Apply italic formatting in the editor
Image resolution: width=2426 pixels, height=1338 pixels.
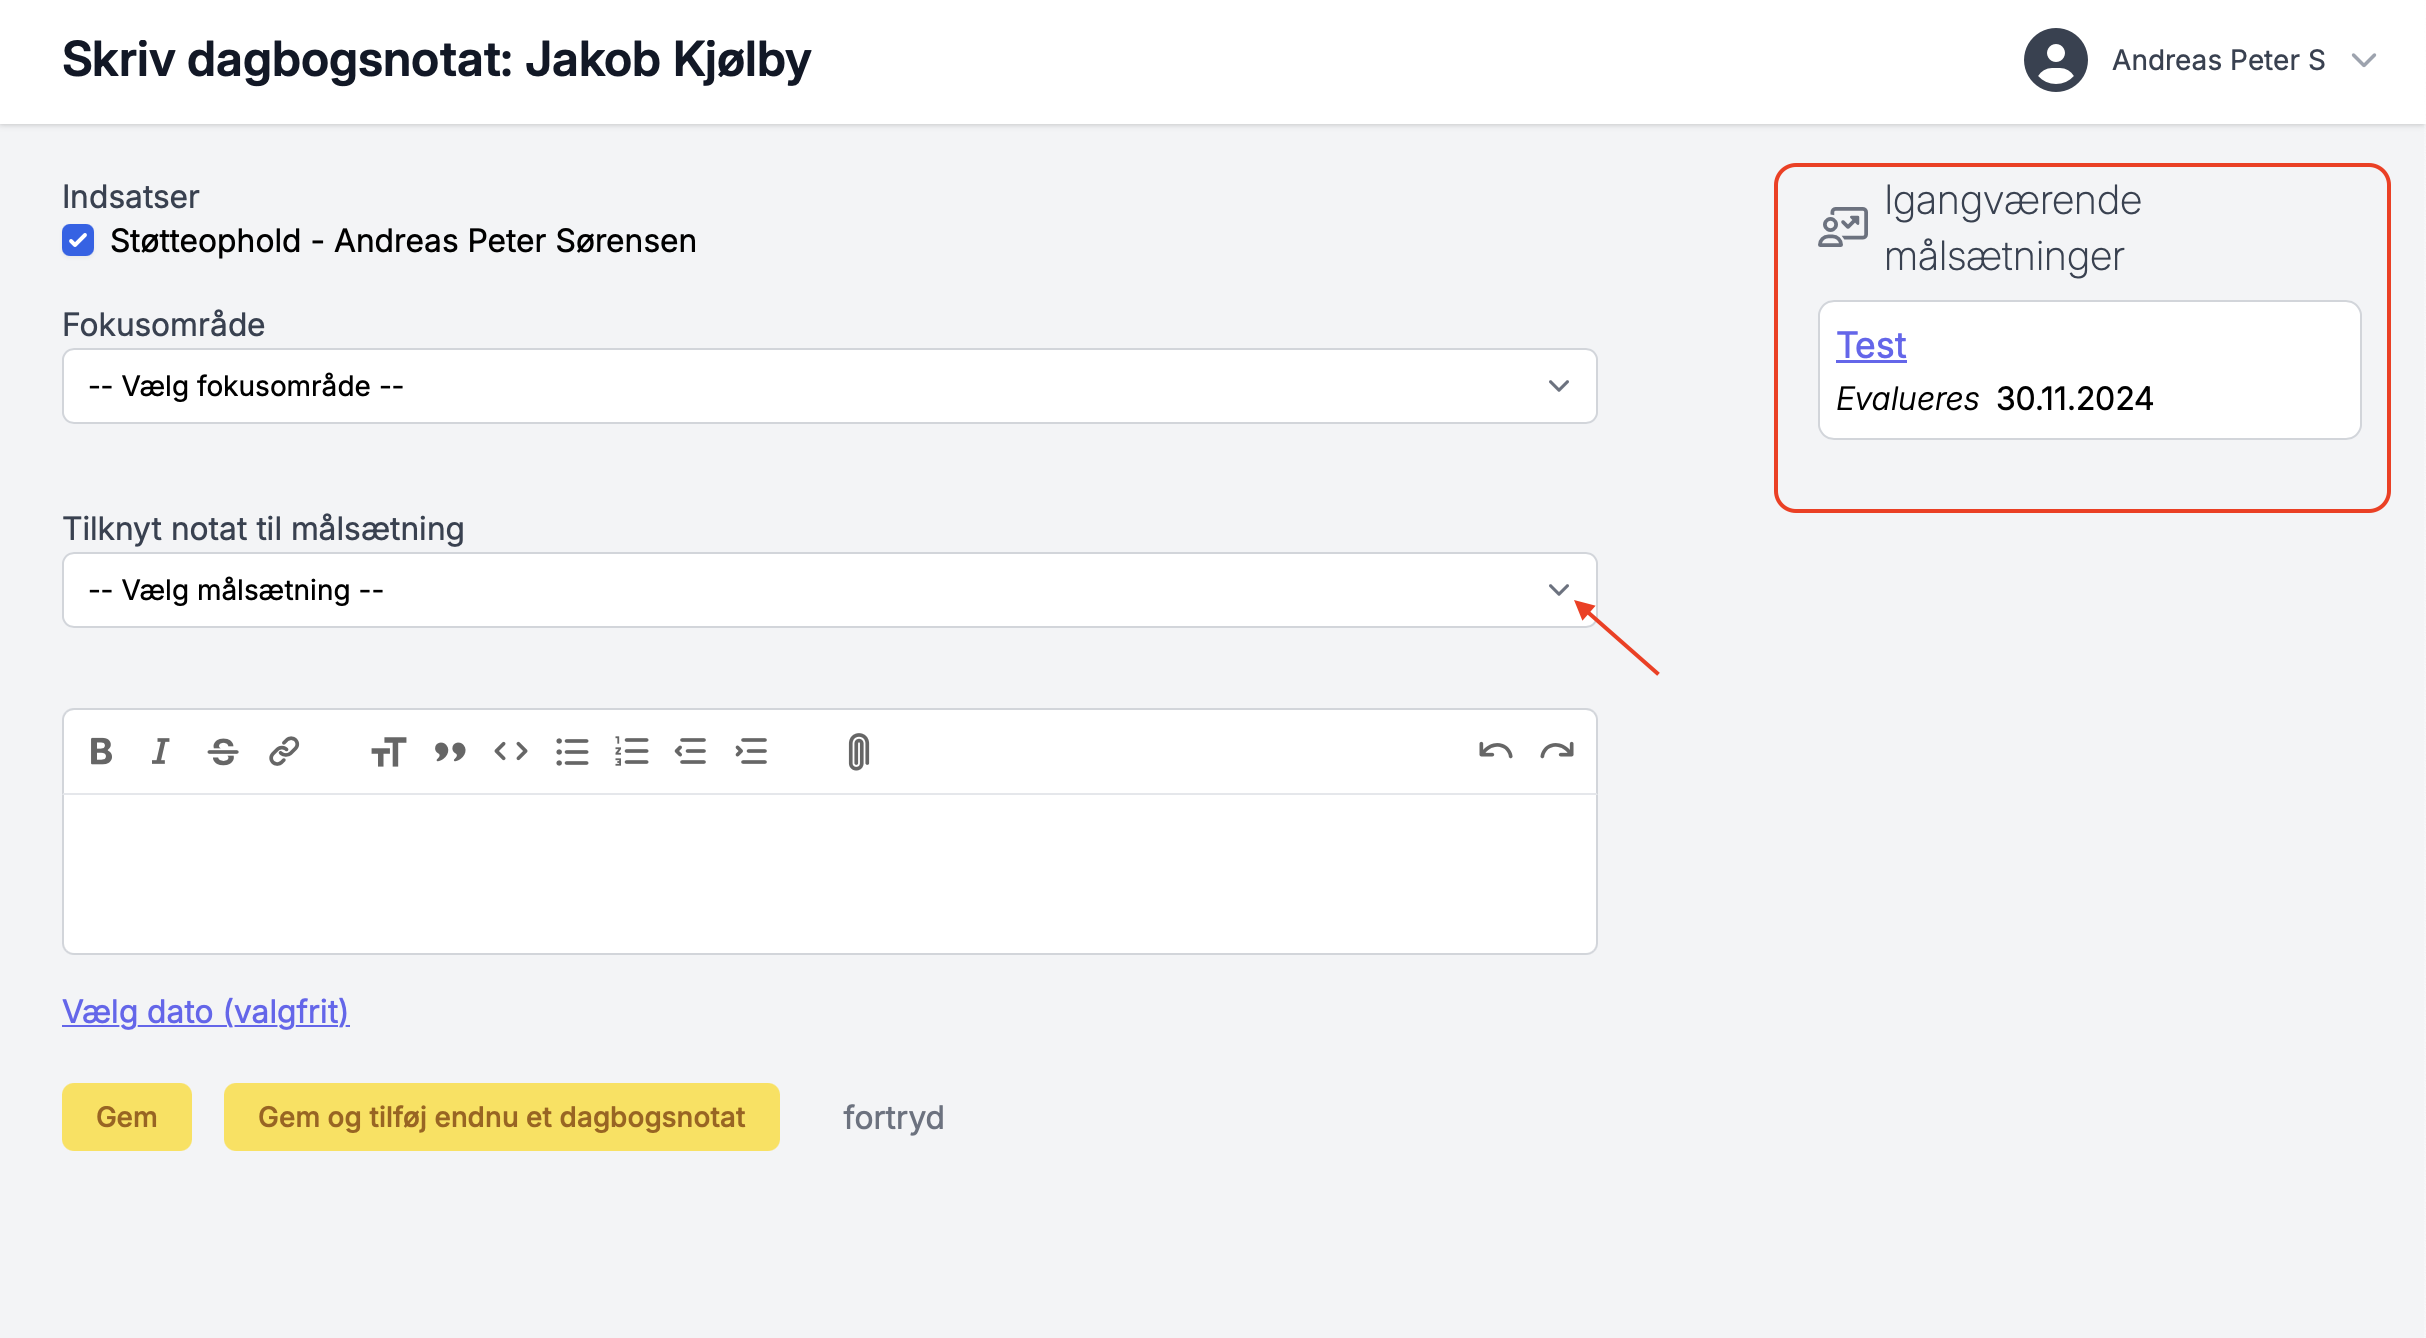point(161,751)
